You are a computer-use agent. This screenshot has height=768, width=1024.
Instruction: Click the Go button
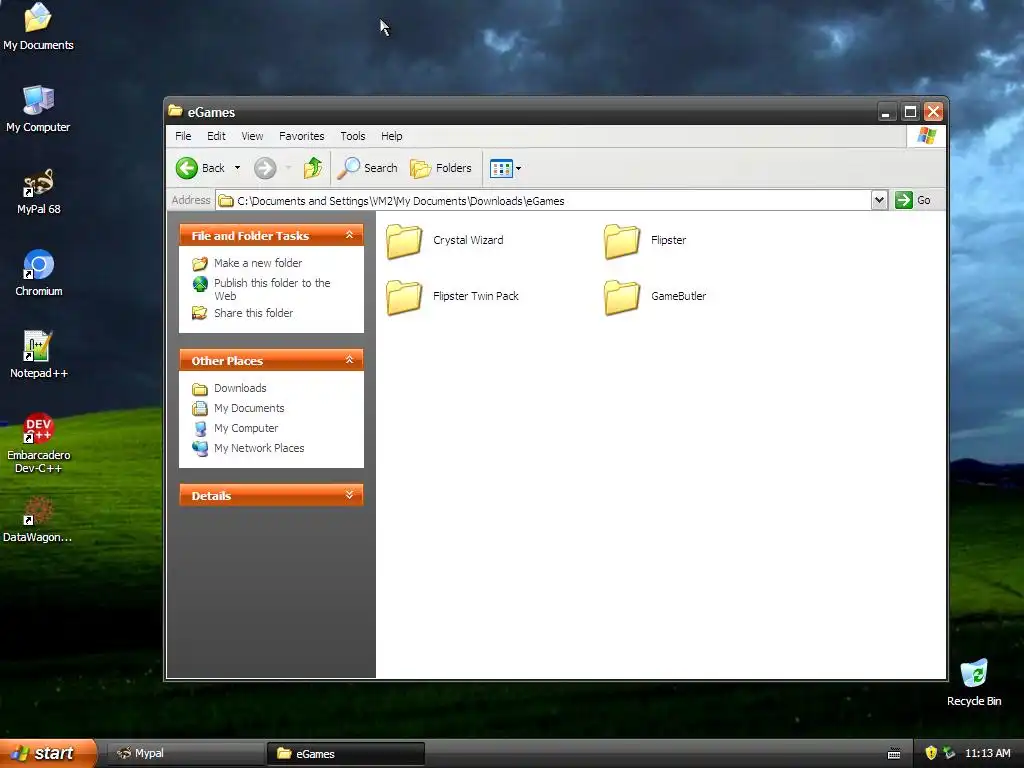click(913, 200)
